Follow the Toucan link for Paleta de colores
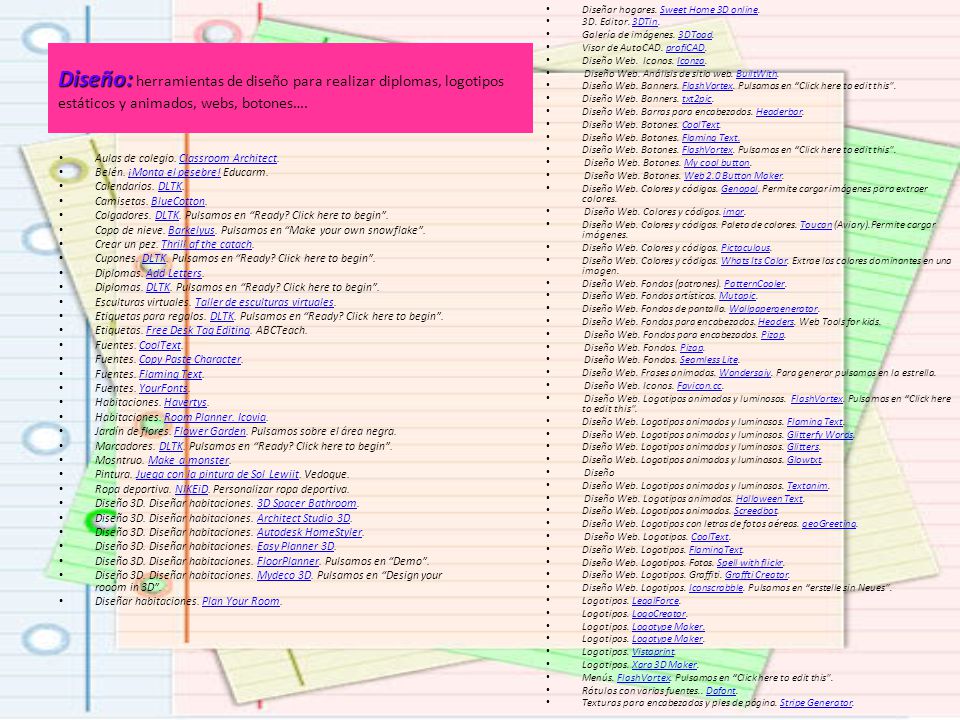This screenshot has height=720, width=960. click(x=816, y=225)
